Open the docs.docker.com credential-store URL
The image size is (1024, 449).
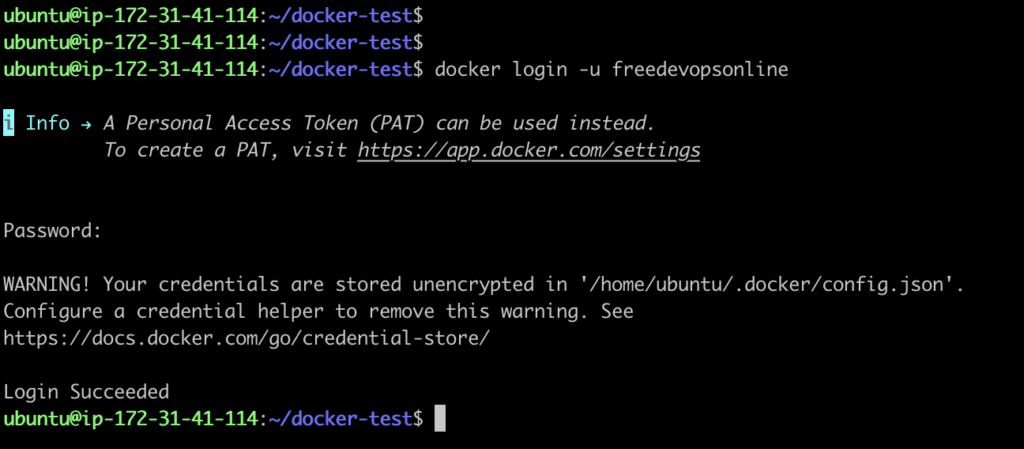click(246, 339)
